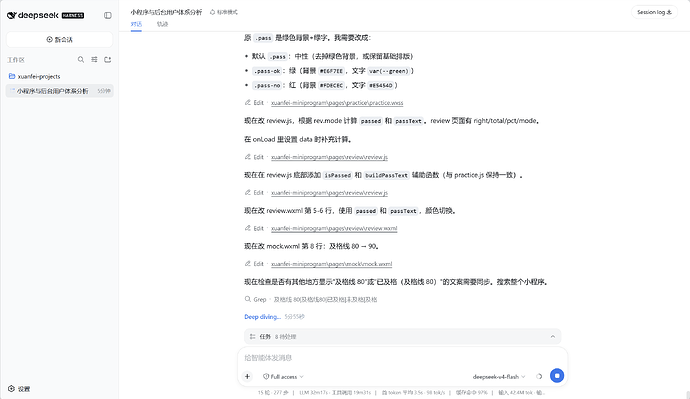Add attachment with plus icon
Screen dimensions: 690x399
tap(247, 376)
